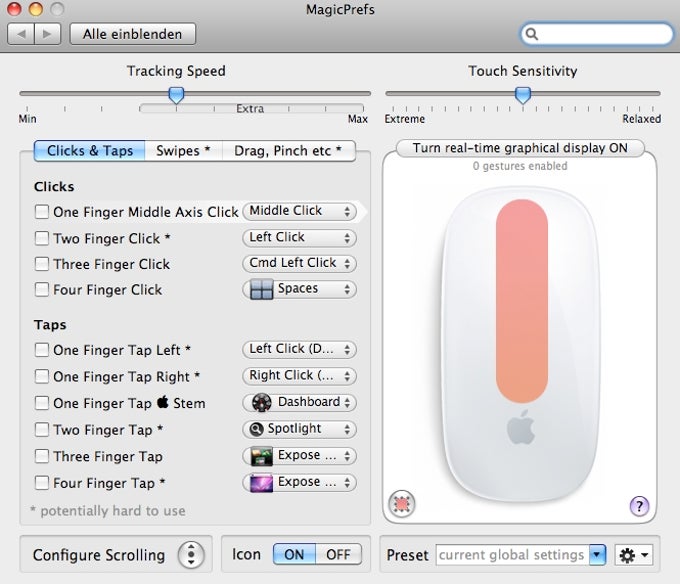Open the Left Click (D... dropdown
This screenshot has width=680, height=584.
[299, 349]
